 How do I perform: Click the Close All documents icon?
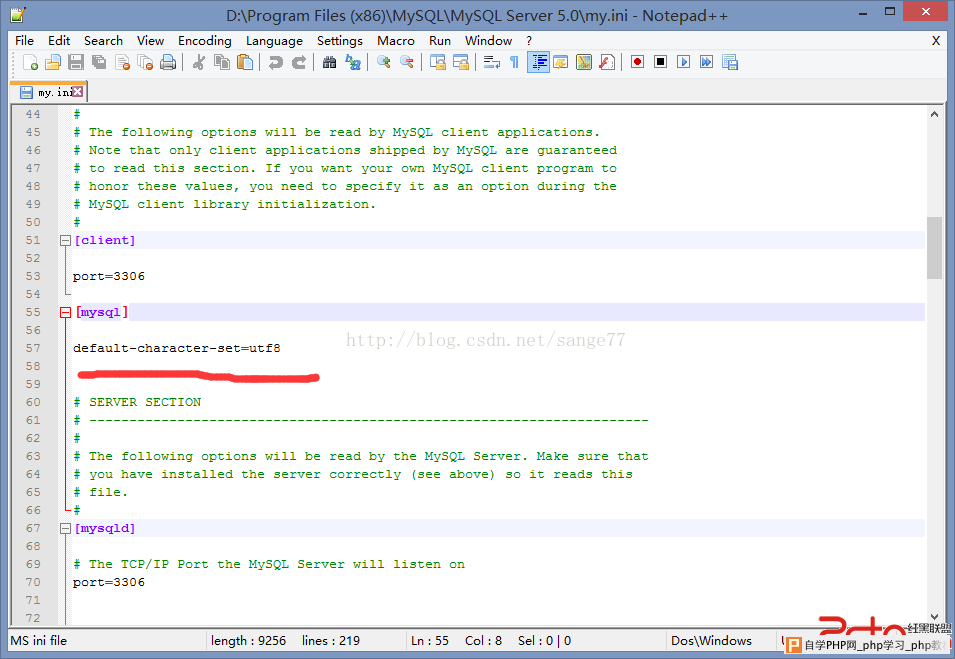click(145, 62)
